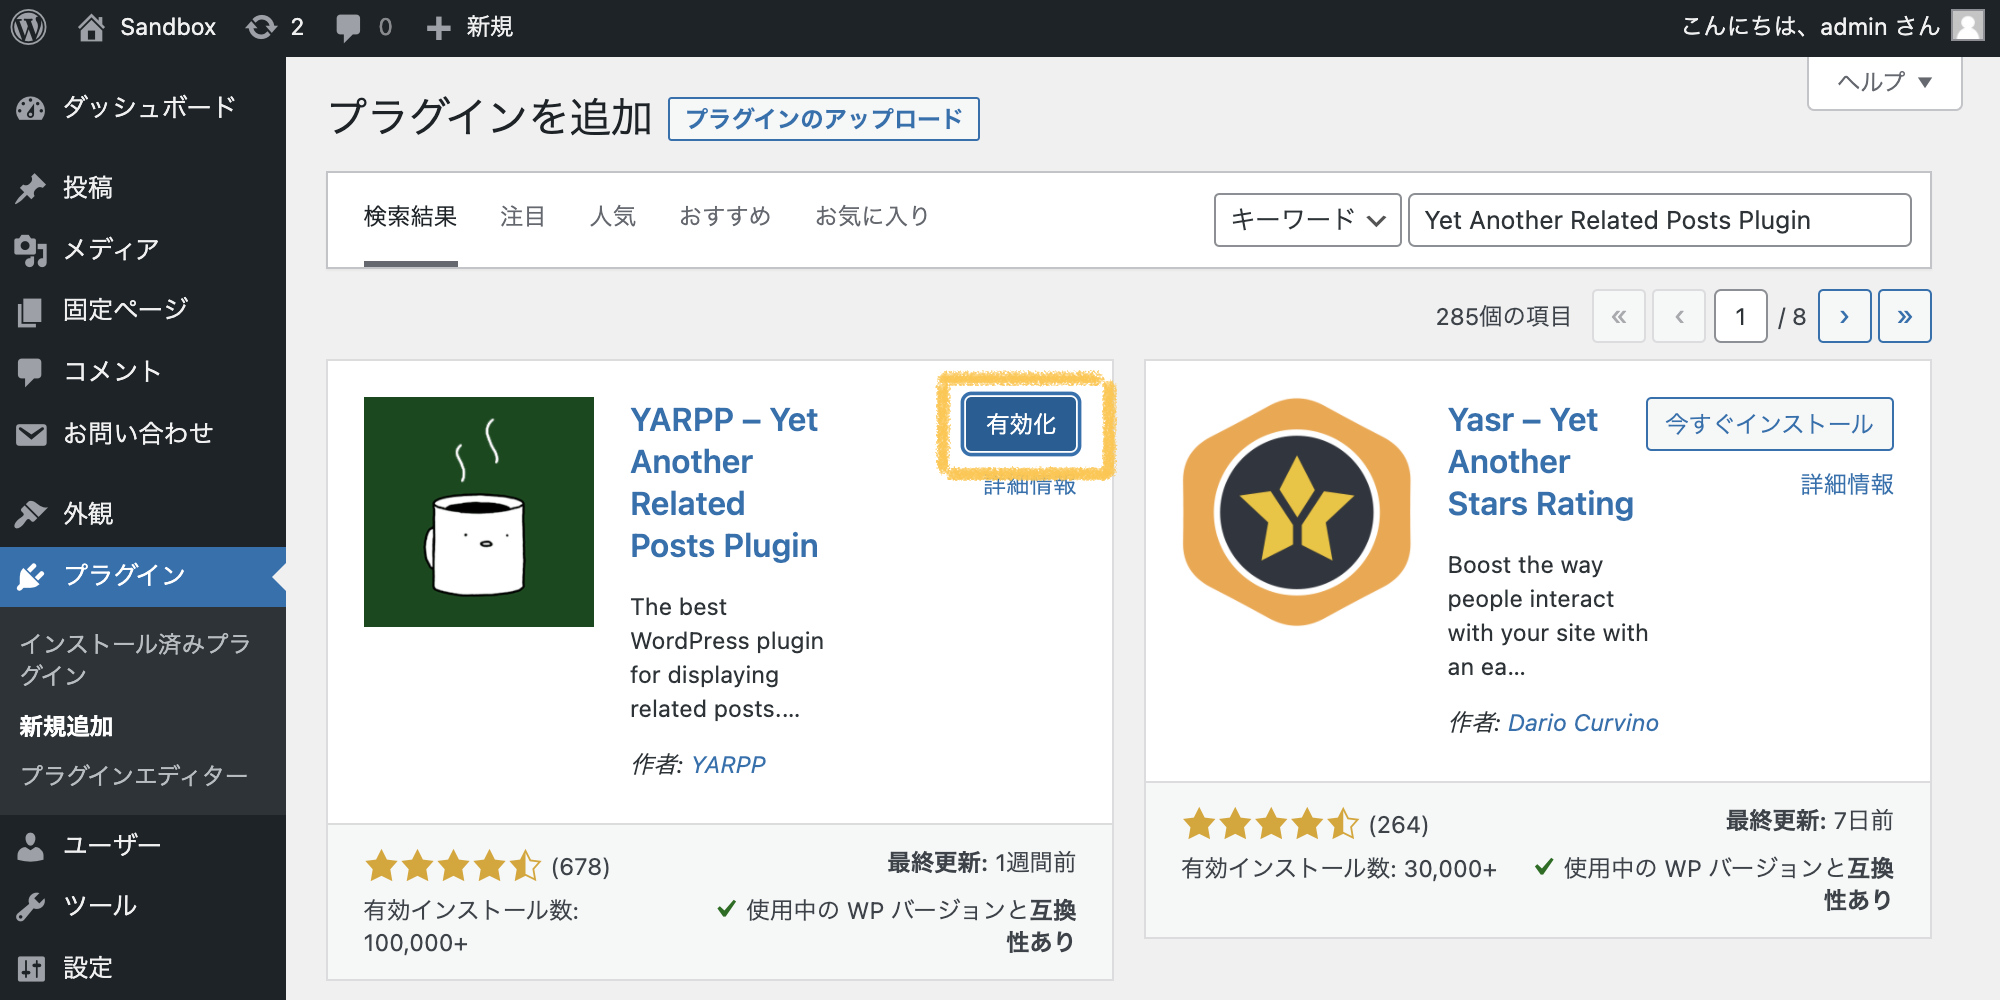The image size is (2000, 1000).
Task: Click the current page number field
Action: pyautogui.click(x=1740, y=317)
